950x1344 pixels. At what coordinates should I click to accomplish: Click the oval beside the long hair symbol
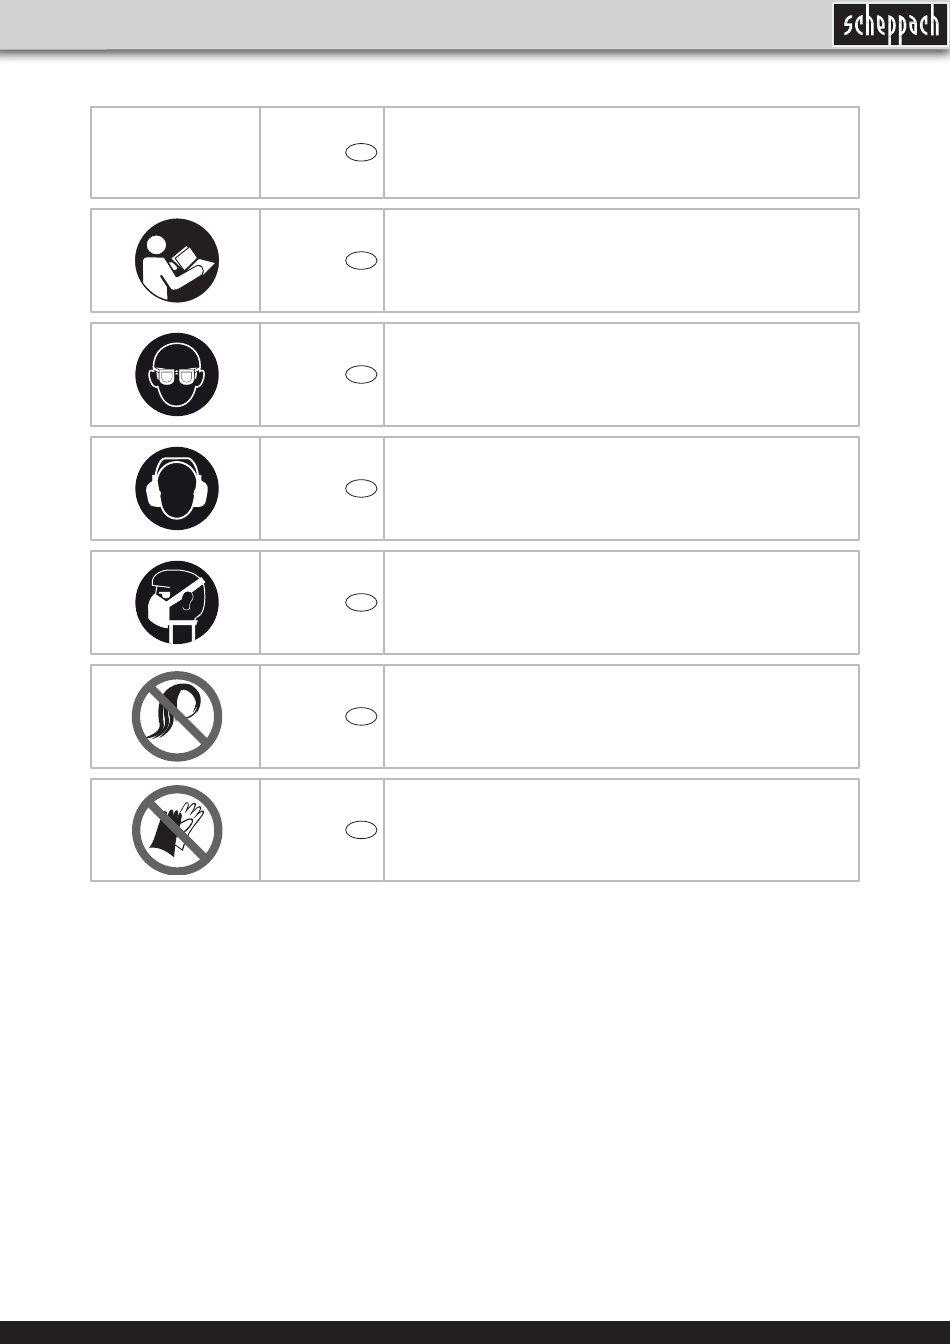[x=361, y=716]
